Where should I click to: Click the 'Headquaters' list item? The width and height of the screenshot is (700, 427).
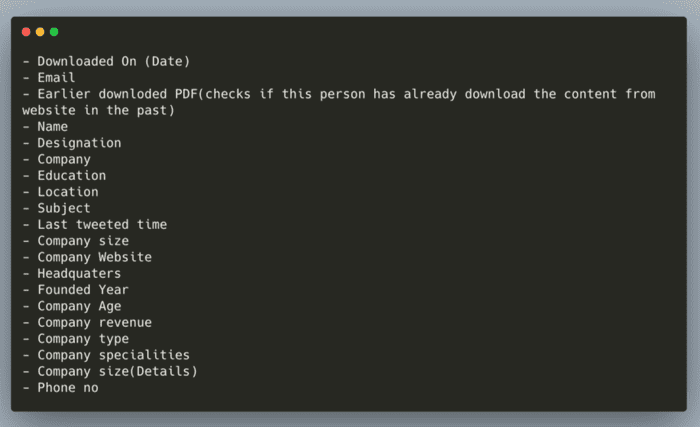click(x=71, y=273)
